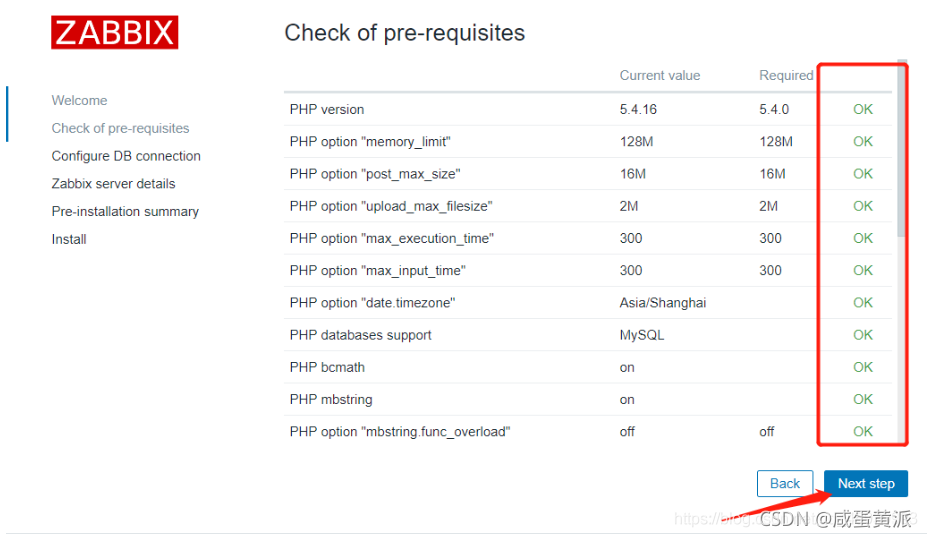This screenshot has height=537, width=927.
Task: Select Pre-installation summary step
Action: tap(125, 212)
